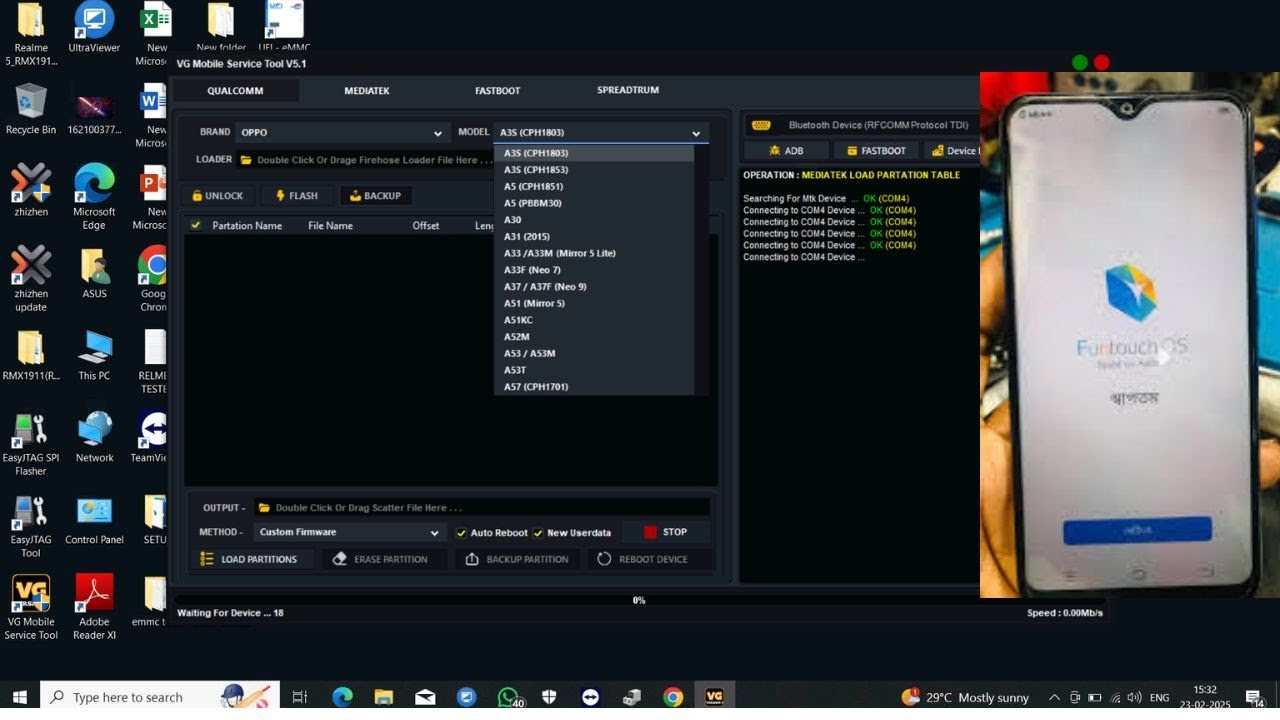Select A57 (CPH1701) in model list
This screenshot has height=720, width=1280.
[594, 387]
